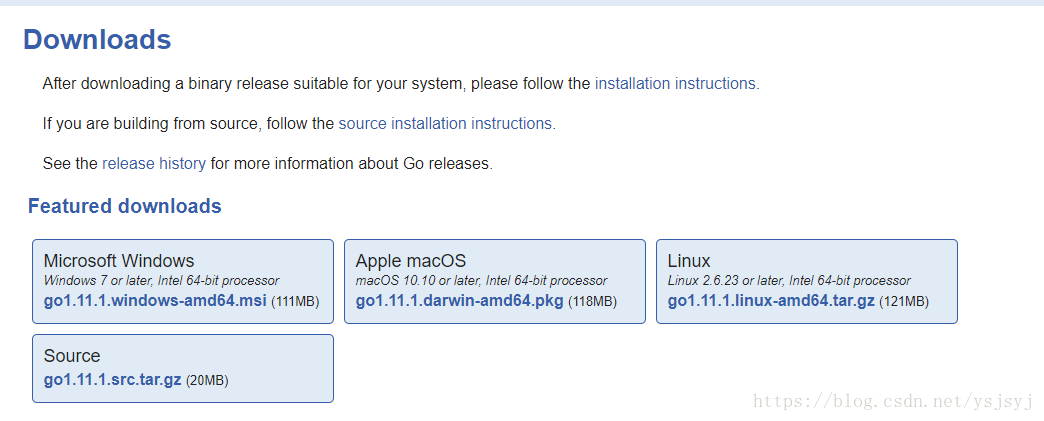Open the installation instructions link
Viewport: 1044px width, 421px height.
(676, 84)
